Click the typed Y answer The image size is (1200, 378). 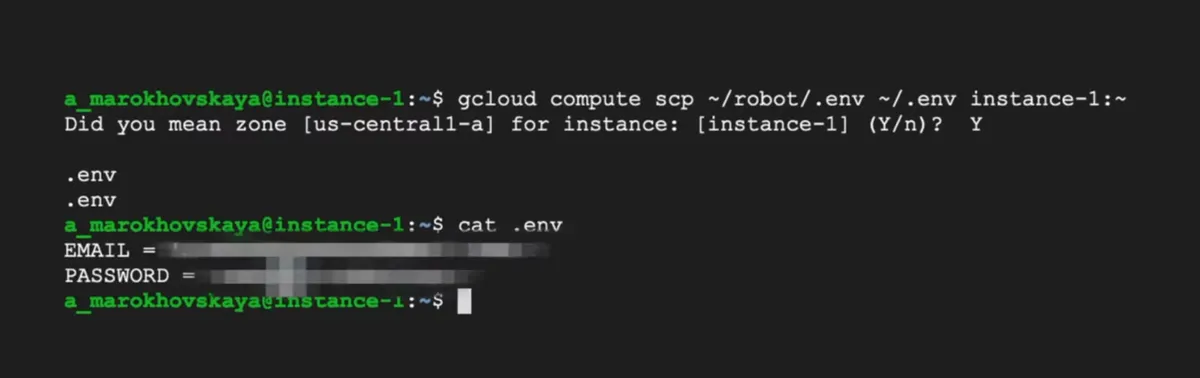(976, 125)
